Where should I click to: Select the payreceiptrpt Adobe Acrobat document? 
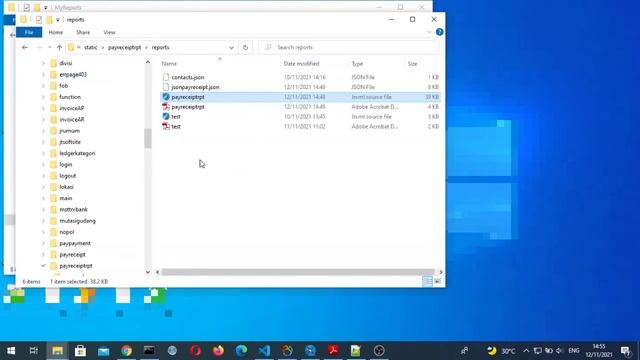(188, 107)
